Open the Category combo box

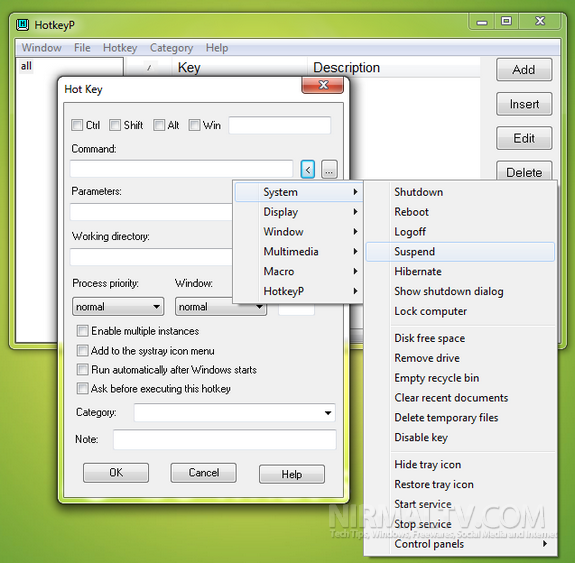tap(235, 413)
